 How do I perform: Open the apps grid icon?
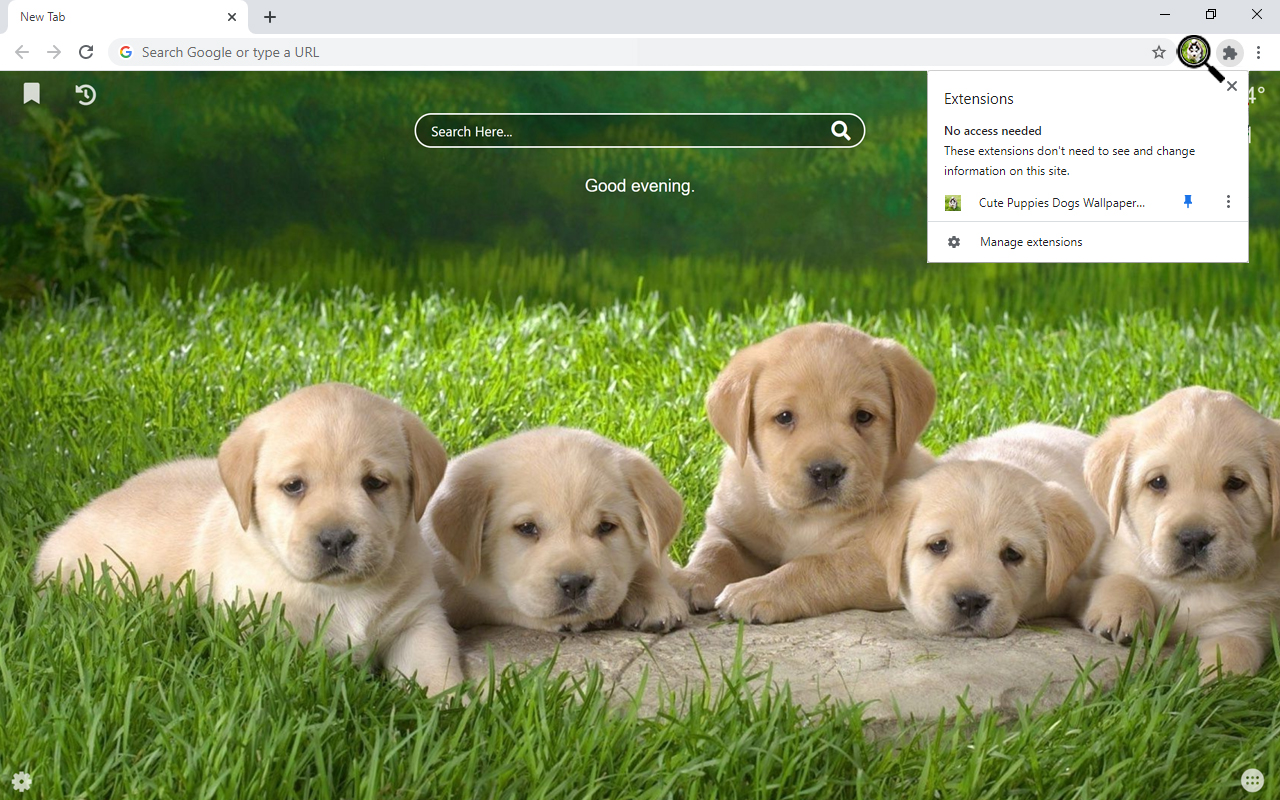1252,780
